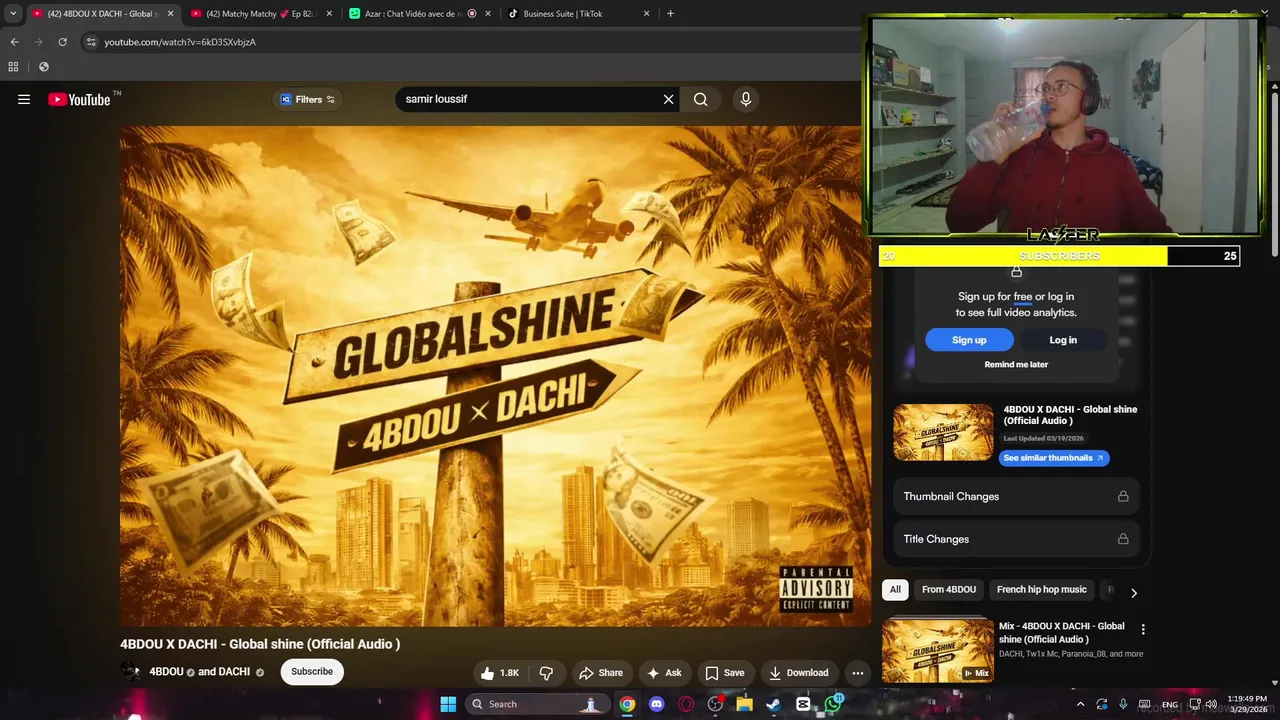This screenshot has width=1280, height=720.
Task: Open the Filters extension button
Action: pos(307,99)
